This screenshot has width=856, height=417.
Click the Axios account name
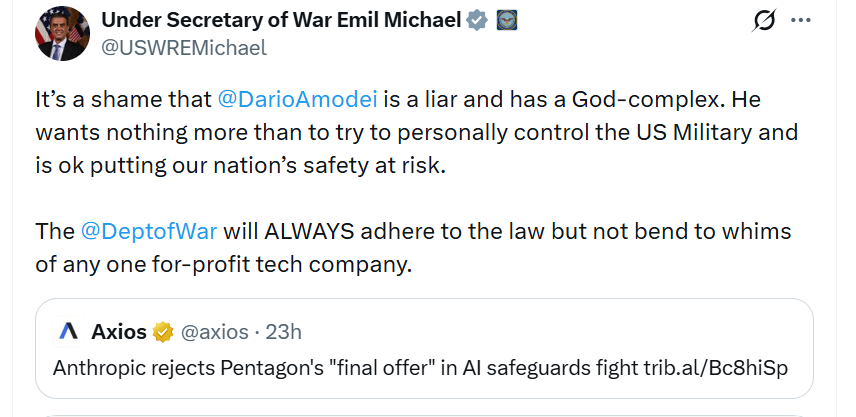click(119, 331)
